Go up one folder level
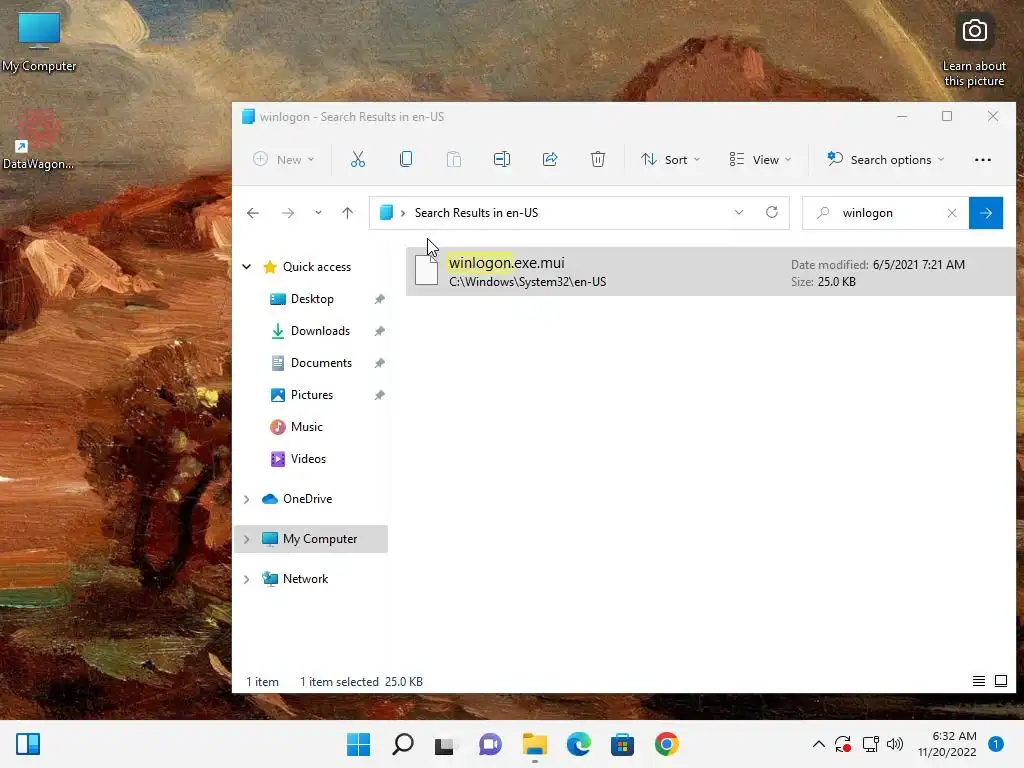The image size is (1024, 768). [347, 213]
